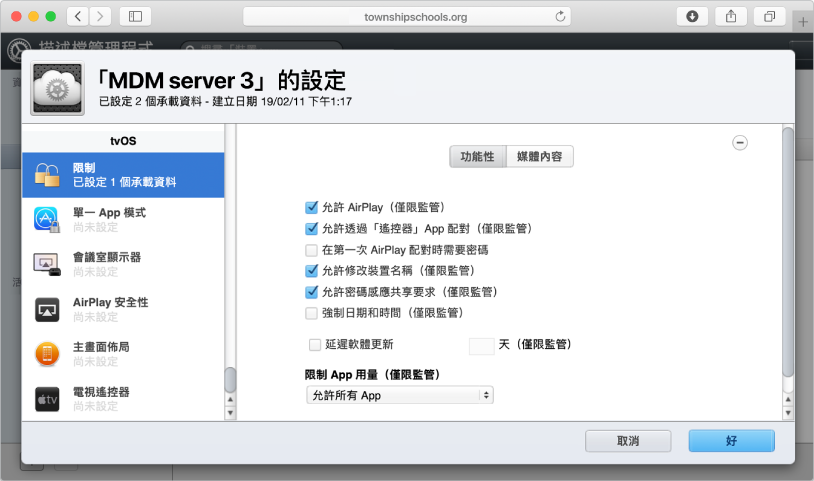Open the Share icon in the toolbar
Viewport: 814px width, 481px height.
731,17
